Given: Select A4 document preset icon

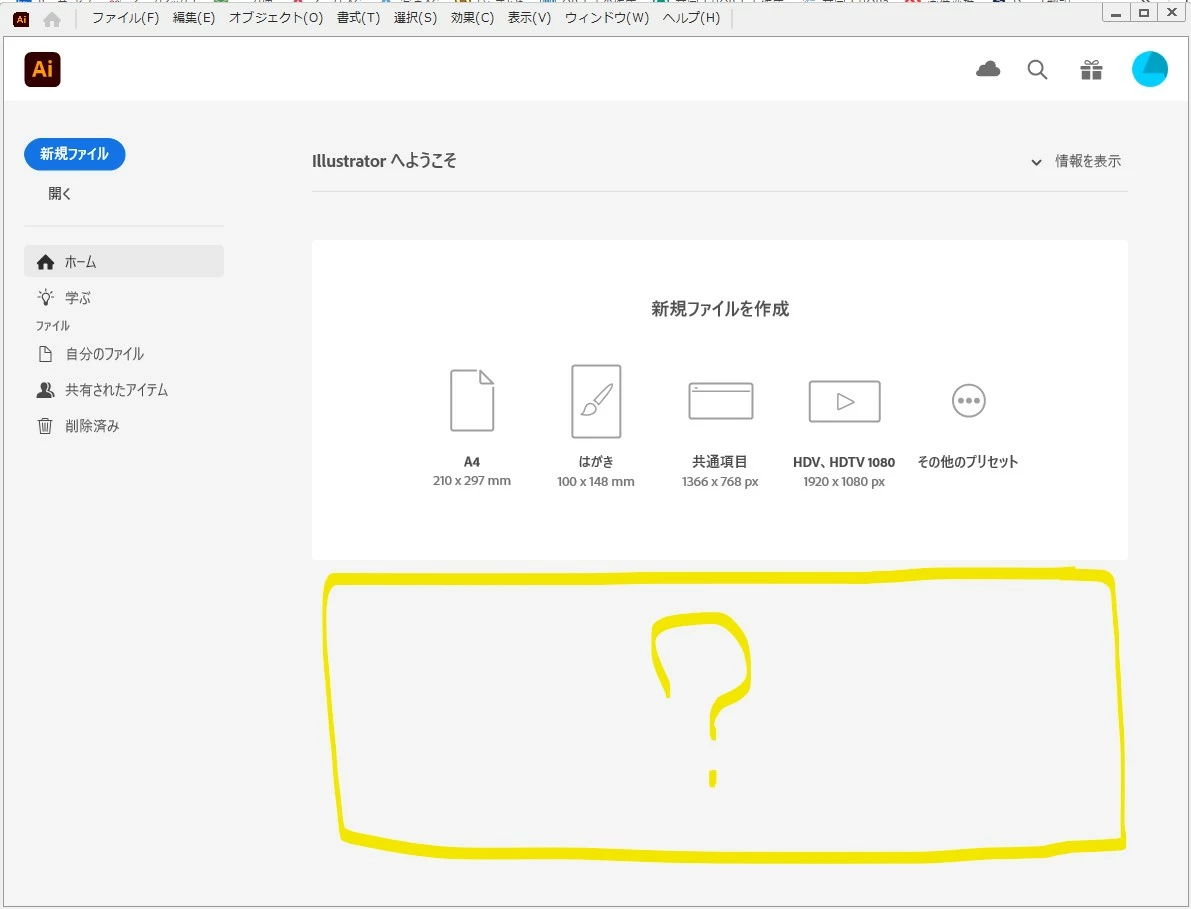Looking at the screenshot, I should (472, 400).
